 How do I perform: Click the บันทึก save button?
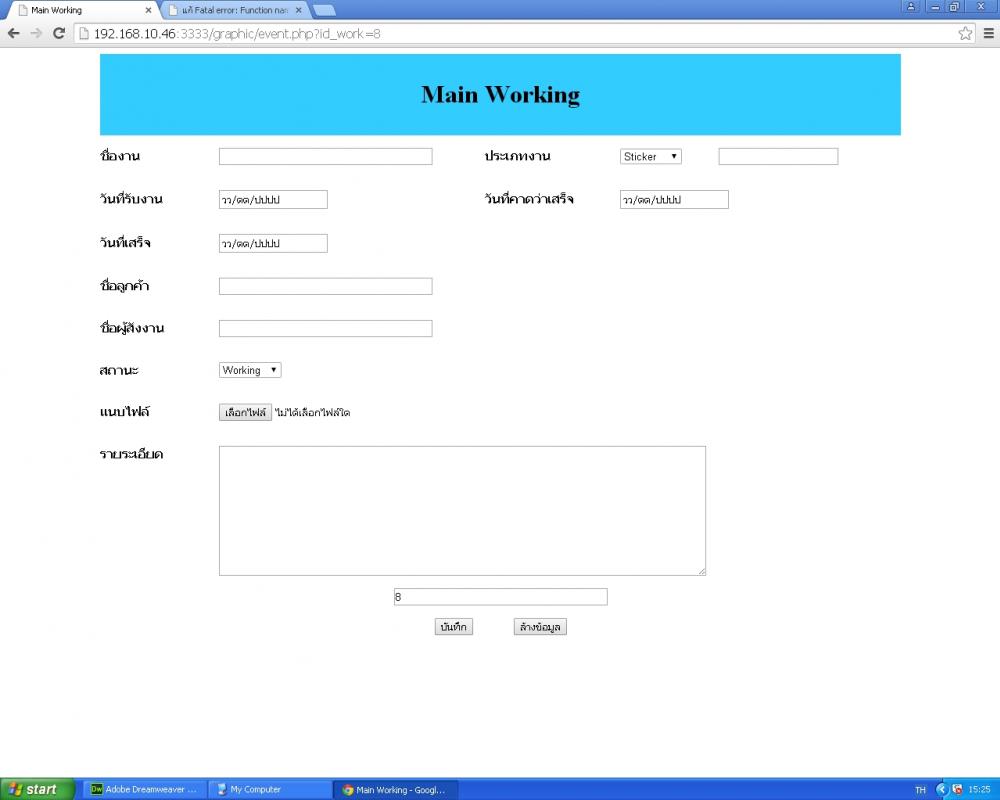pyautogui.click(x=453, y=626)
